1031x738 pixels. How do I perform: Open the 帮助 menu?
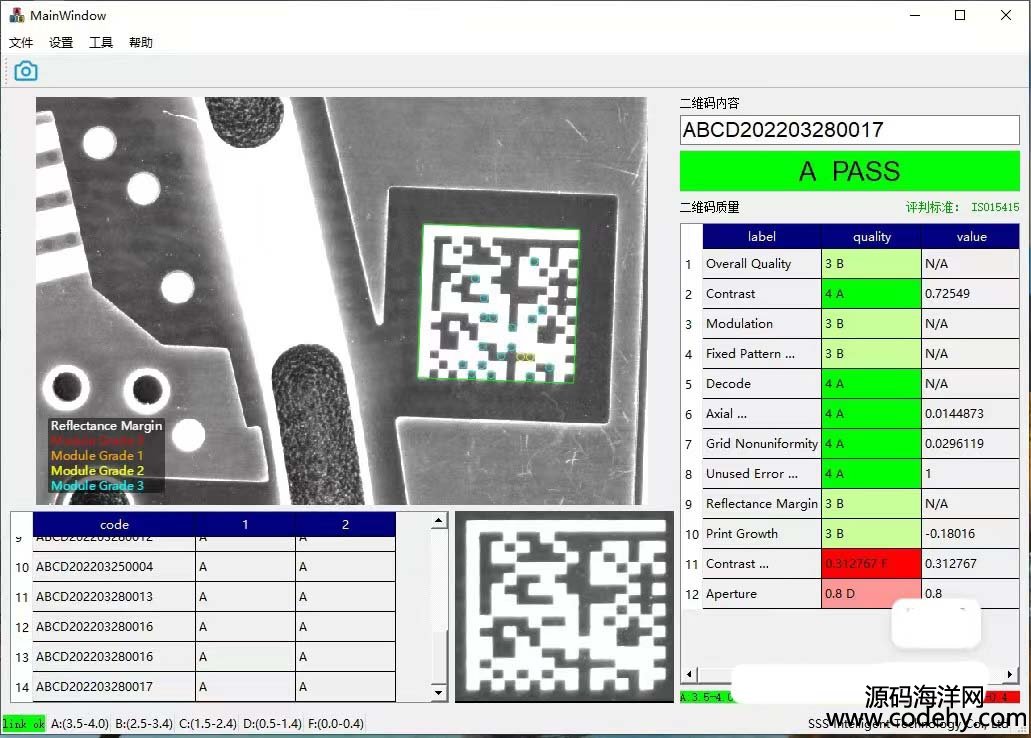click(141, 43)
